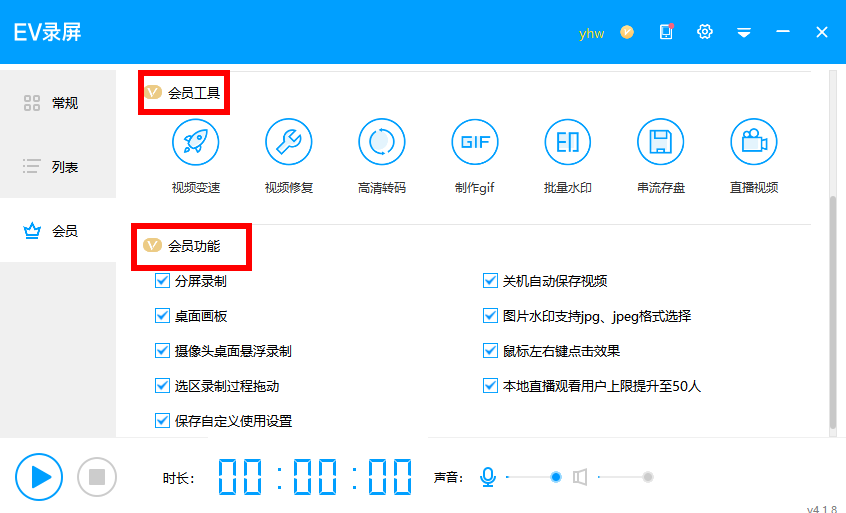This screenshot has width=846, height=513.
Task: Disable 关机自动保存视频 option
Action: pos(491,281)
